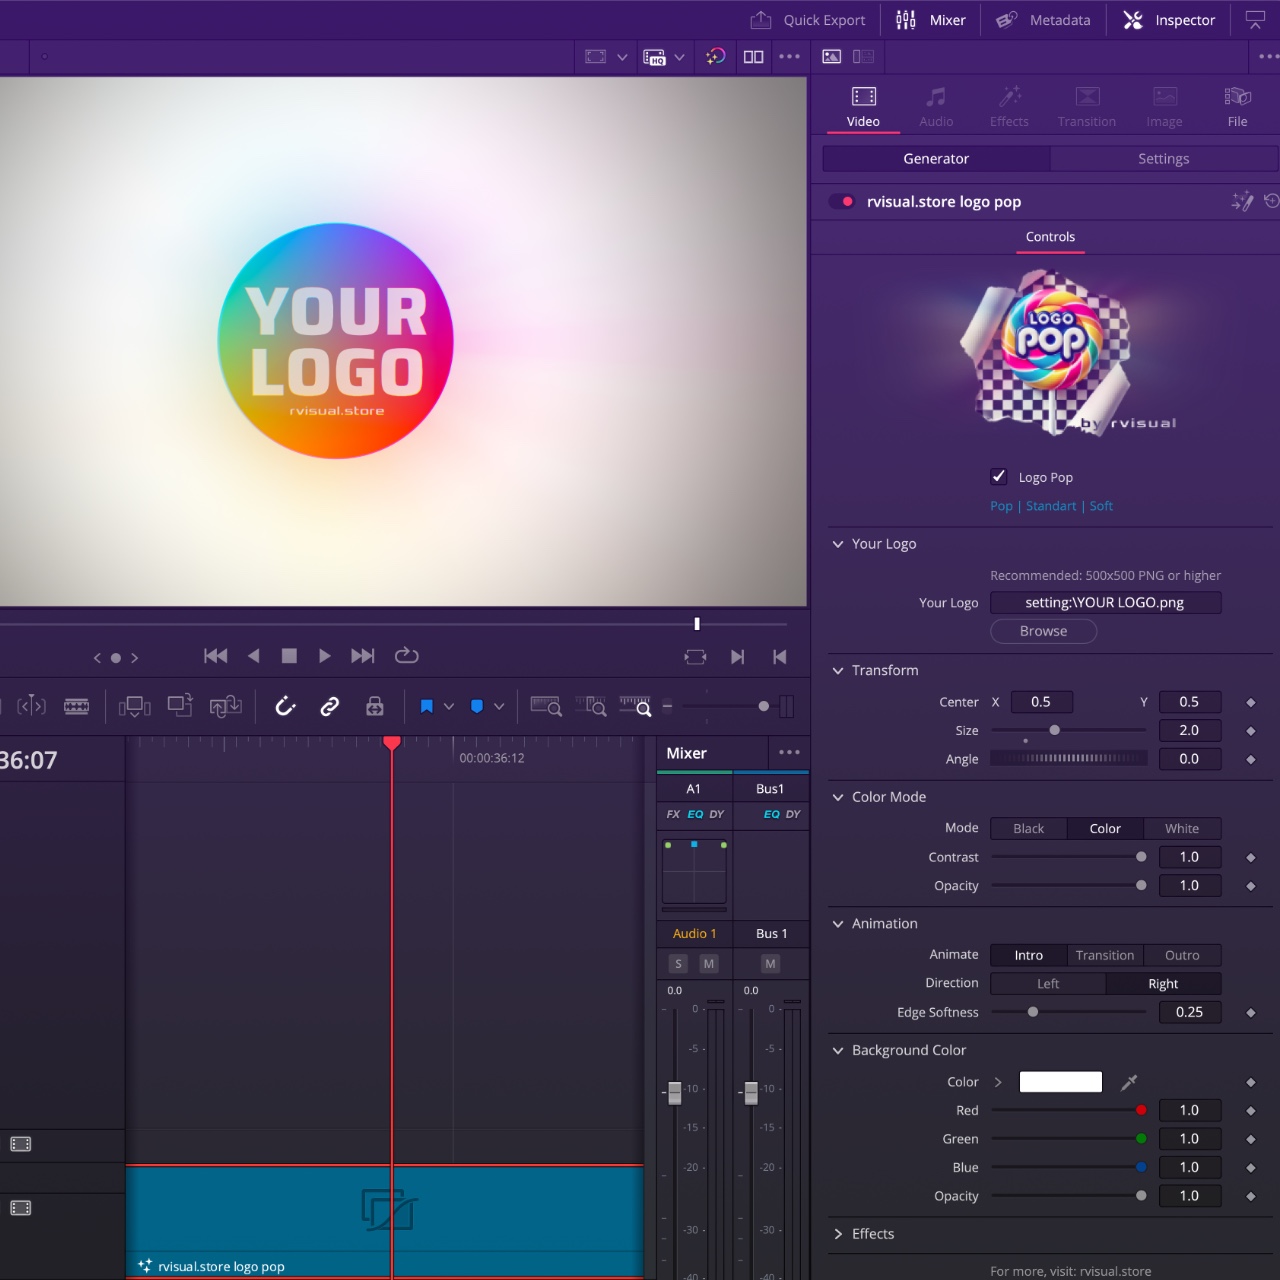Image resolution: width=1280 pixels, height=1280 pixels.
Task: Open the File tab in Inspector
Action: [1237, 107]
